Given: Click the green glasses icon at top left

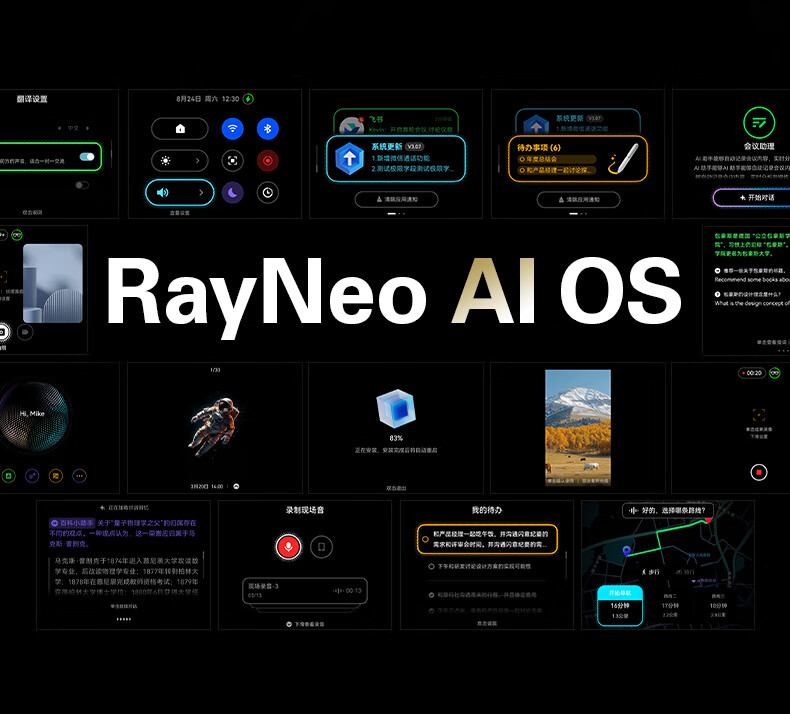Looking at the screenshot, I should pyautogui.click(x=17, y=235).
